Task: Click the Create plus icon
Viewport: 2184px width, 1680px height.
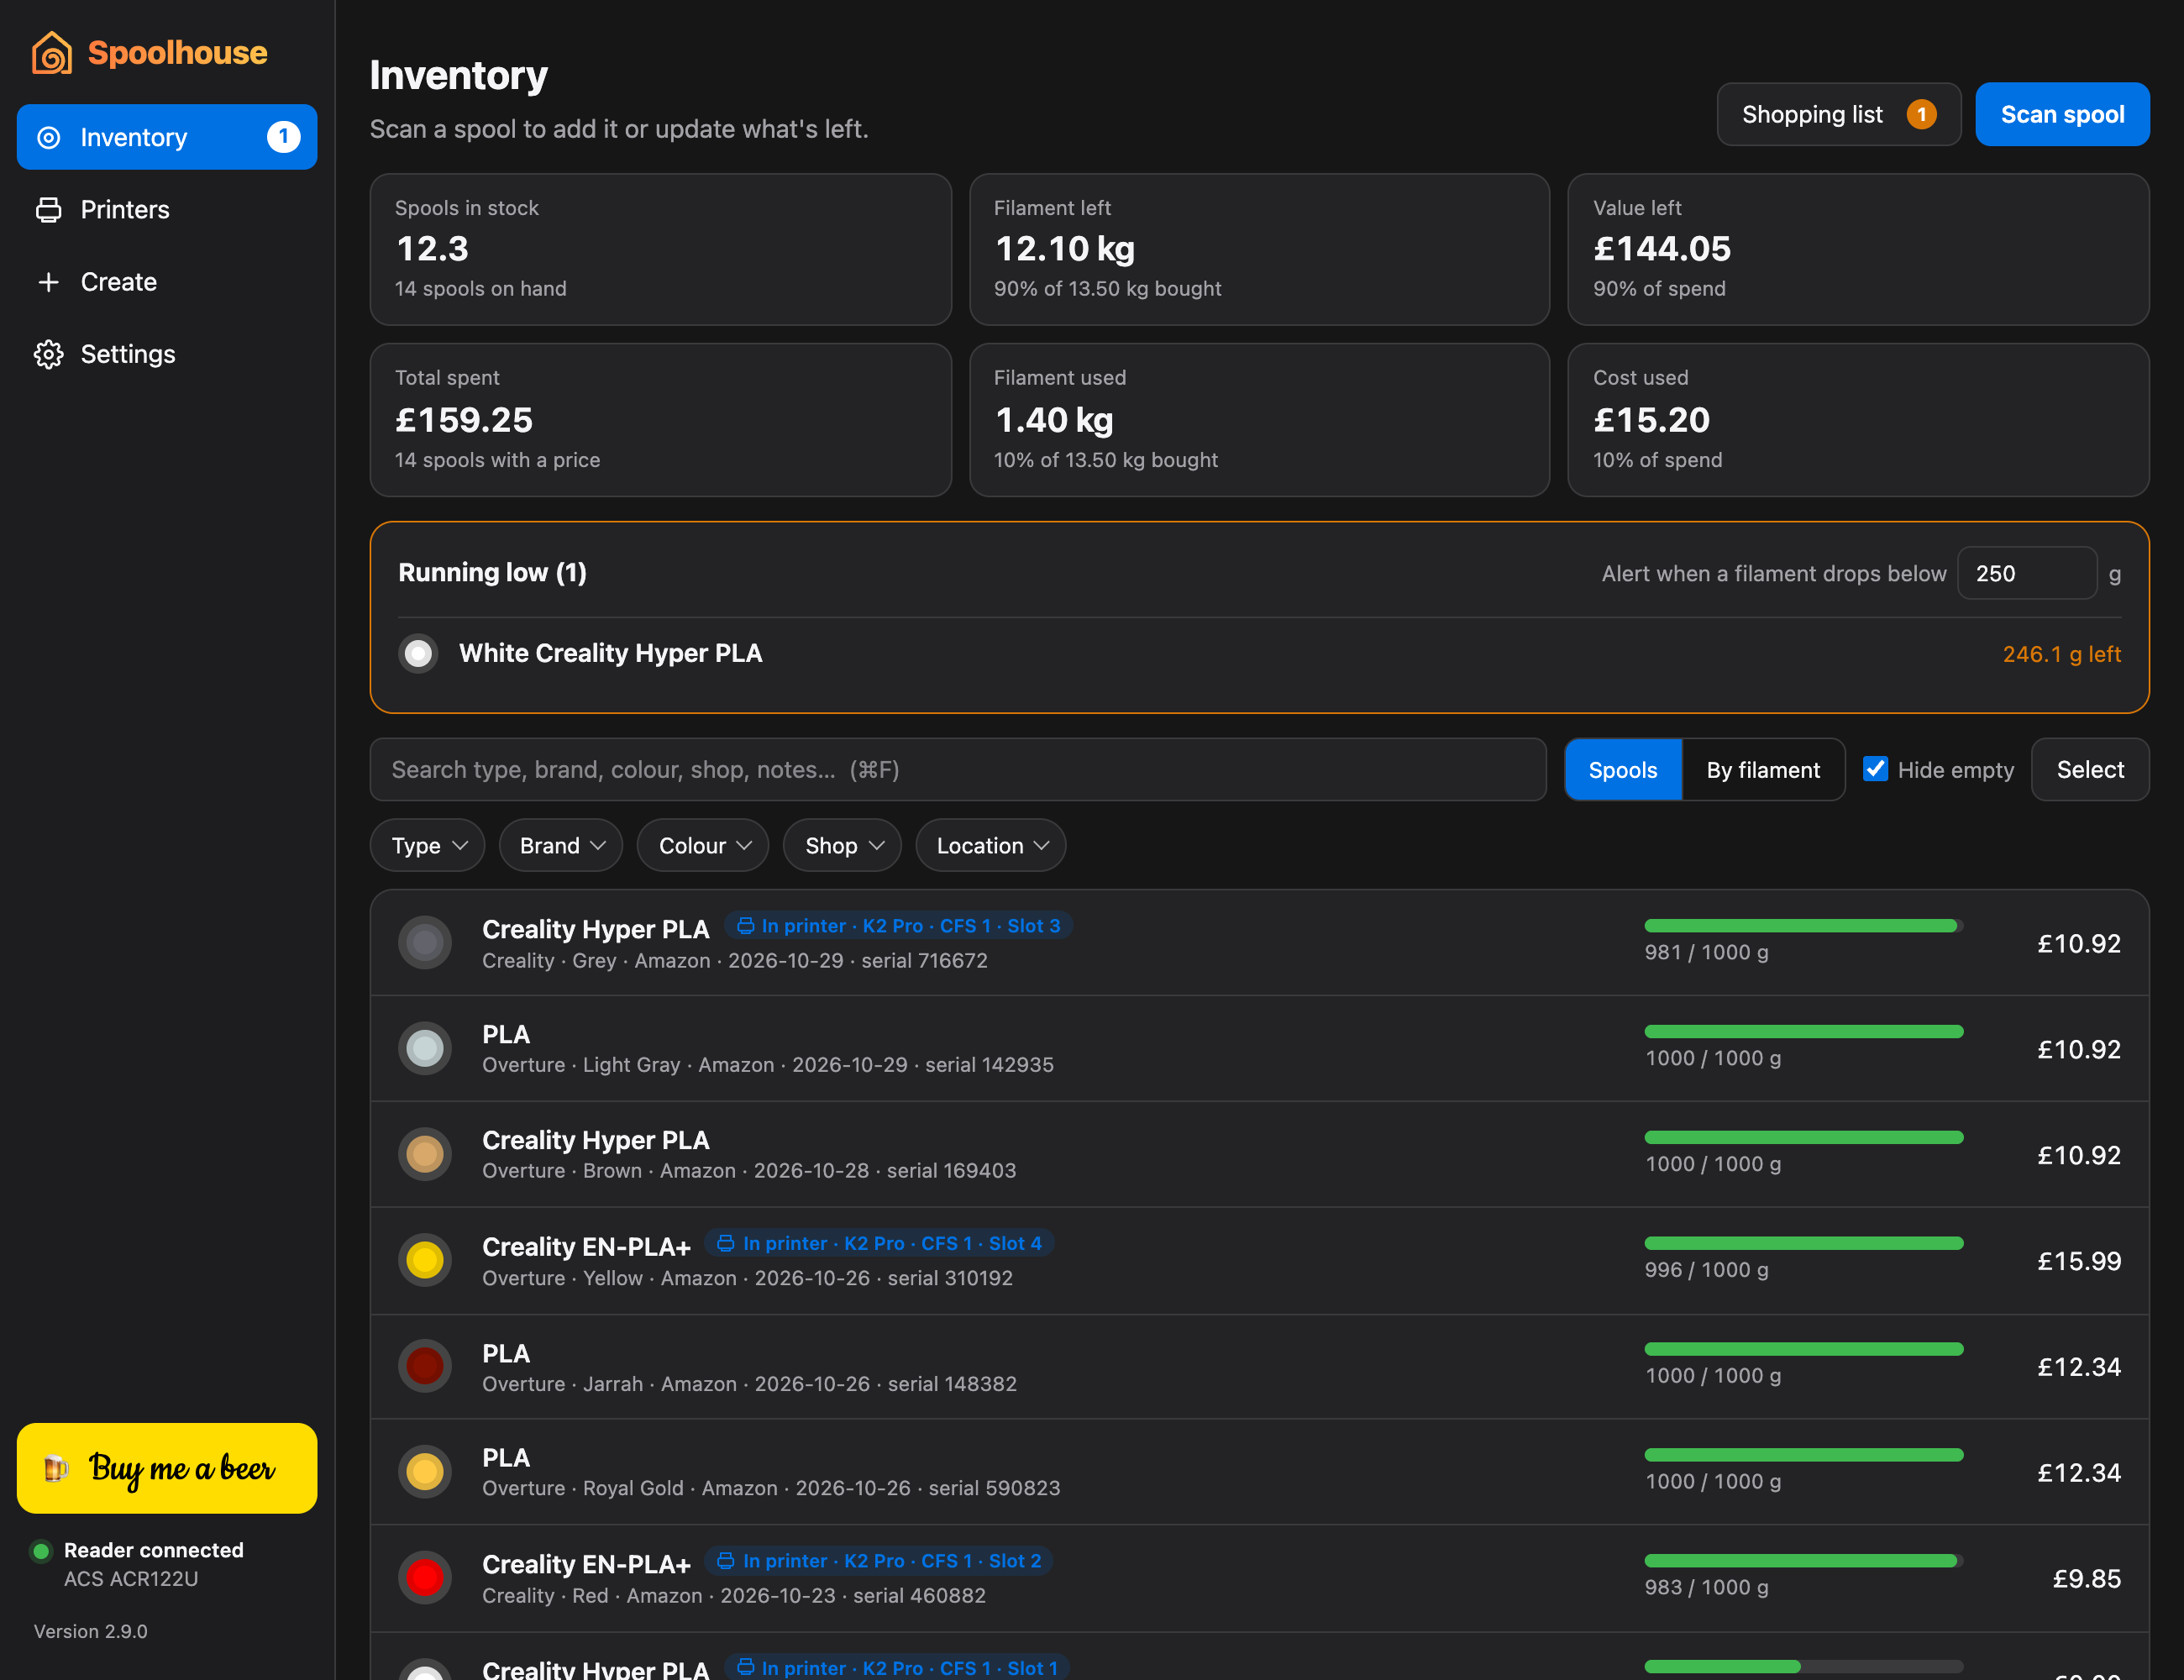Action: pyautogui.click(x=48, y=282)
